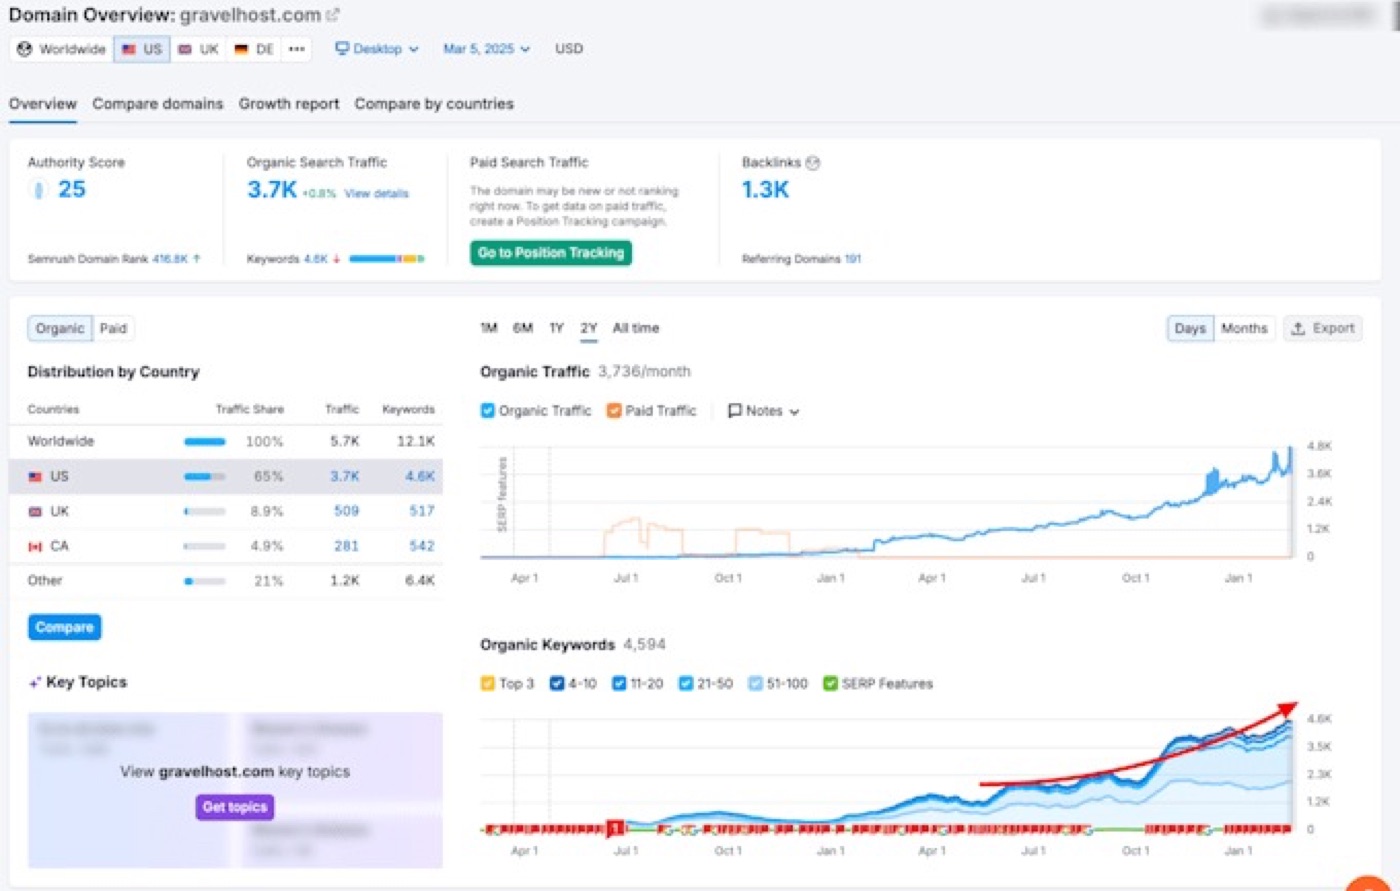Select the Paid toggle
This screenshot has width=1400, height=891.
(113, 328)
